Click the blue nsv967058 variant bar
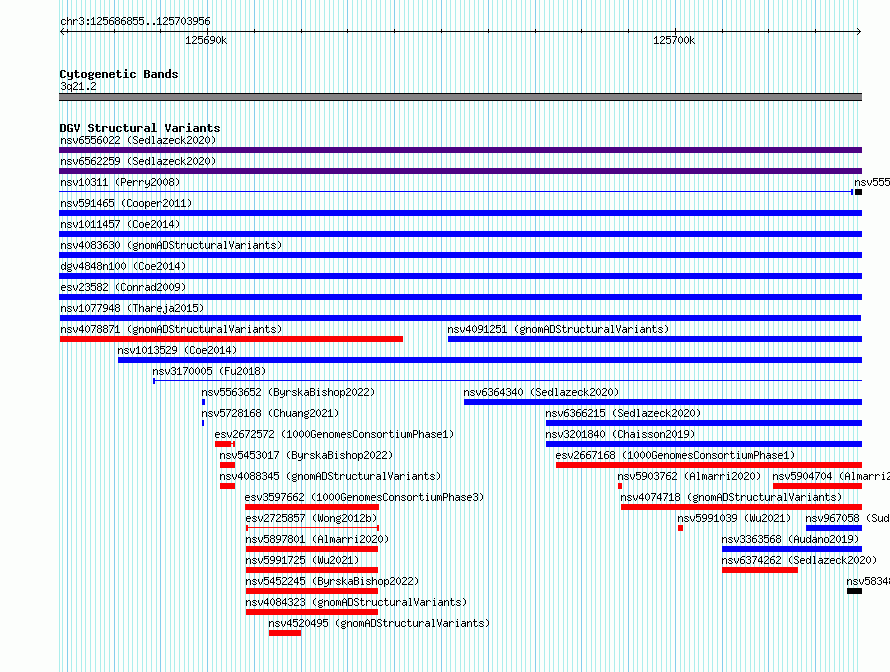Screen dimensions: 890x672 point(834,528)
